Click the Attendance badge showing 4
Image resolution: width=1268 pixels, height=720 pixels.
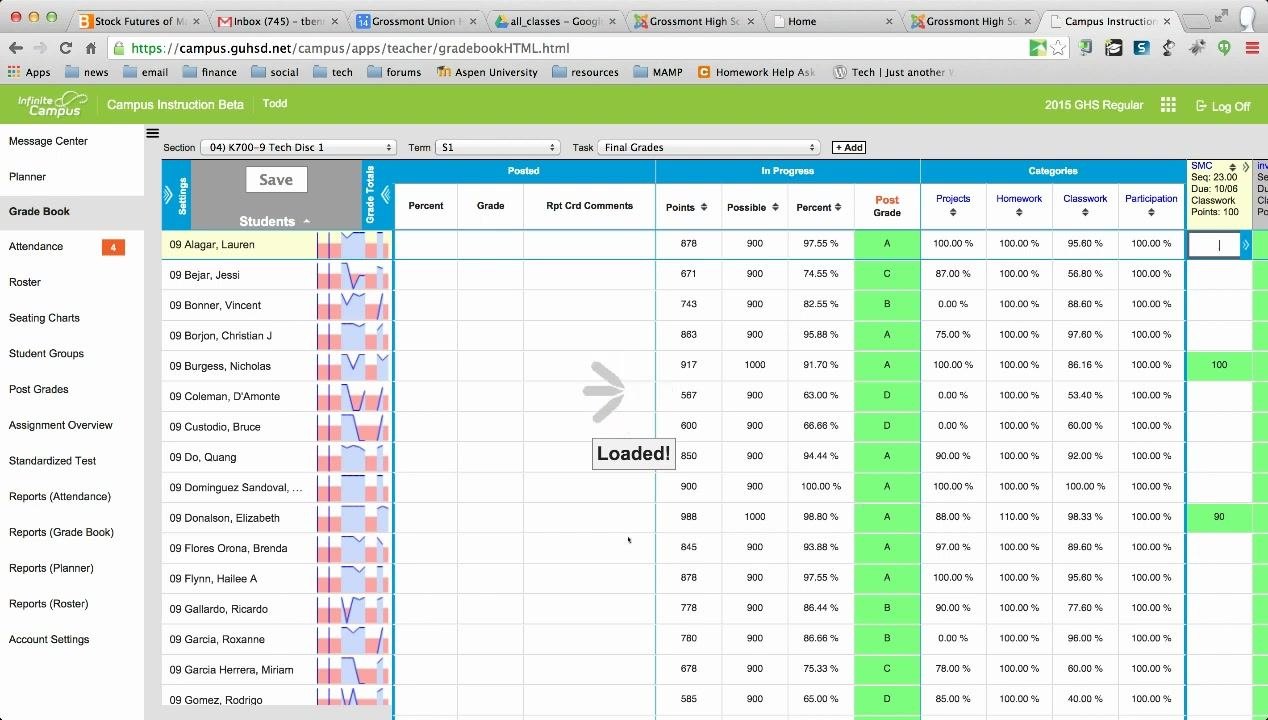point(113,247)
